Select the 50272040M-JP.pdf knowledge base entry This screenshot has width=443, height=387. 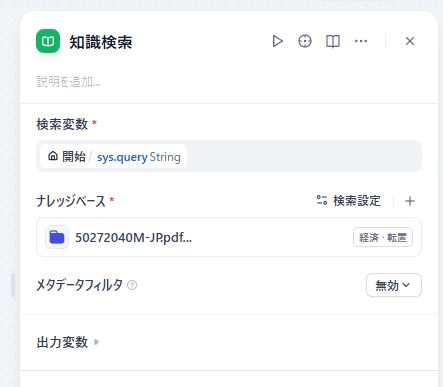[229, 237]
